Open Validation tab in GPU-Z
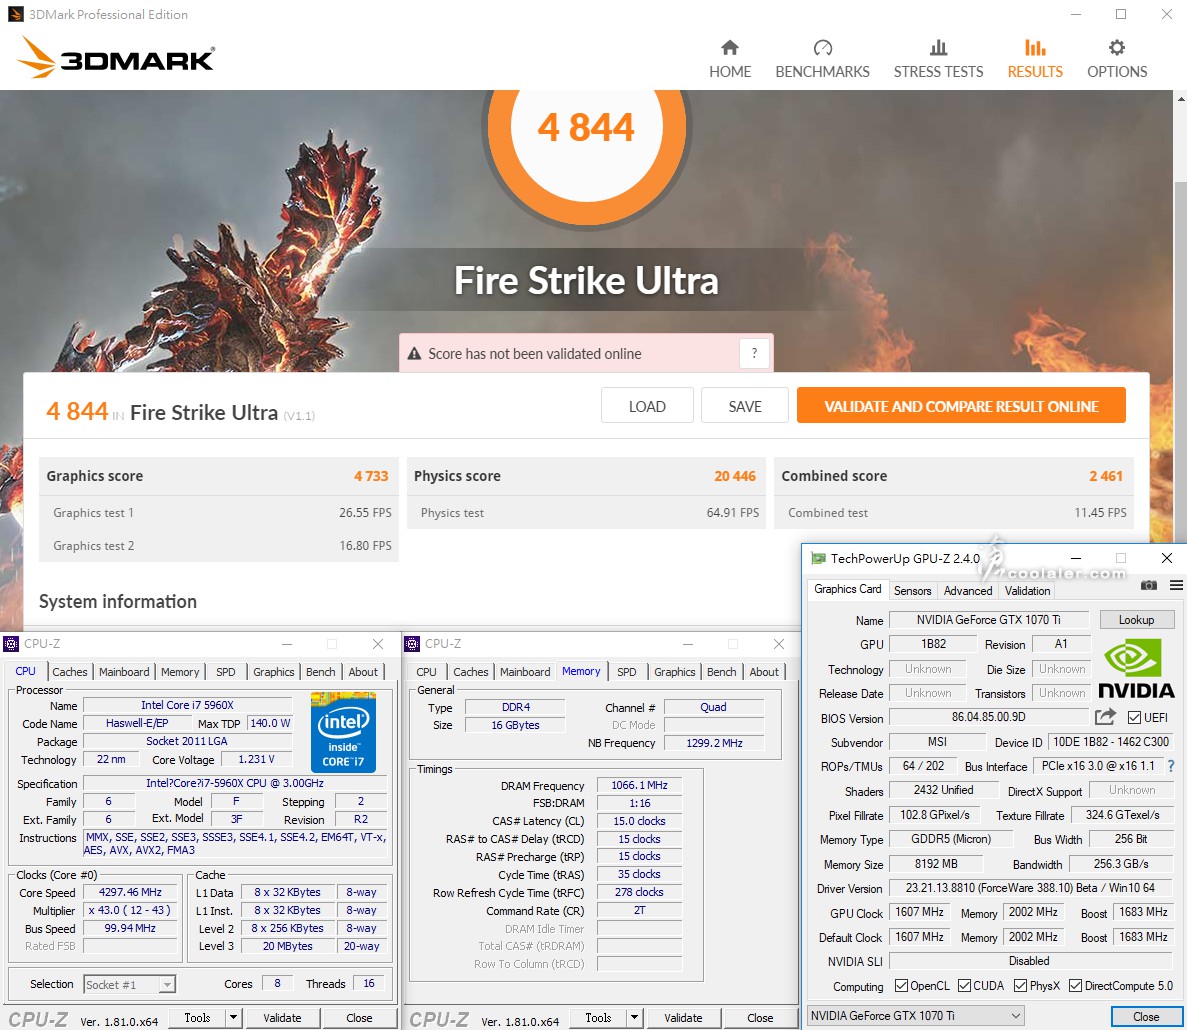1187x1030 pixels. 1027,590
